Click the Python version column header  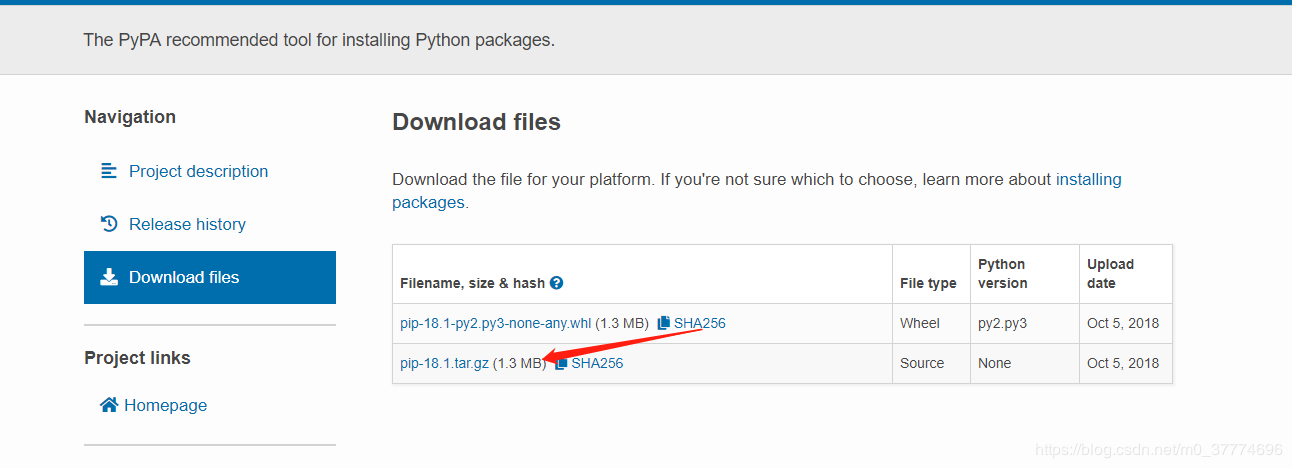[x=1002, y=273]
